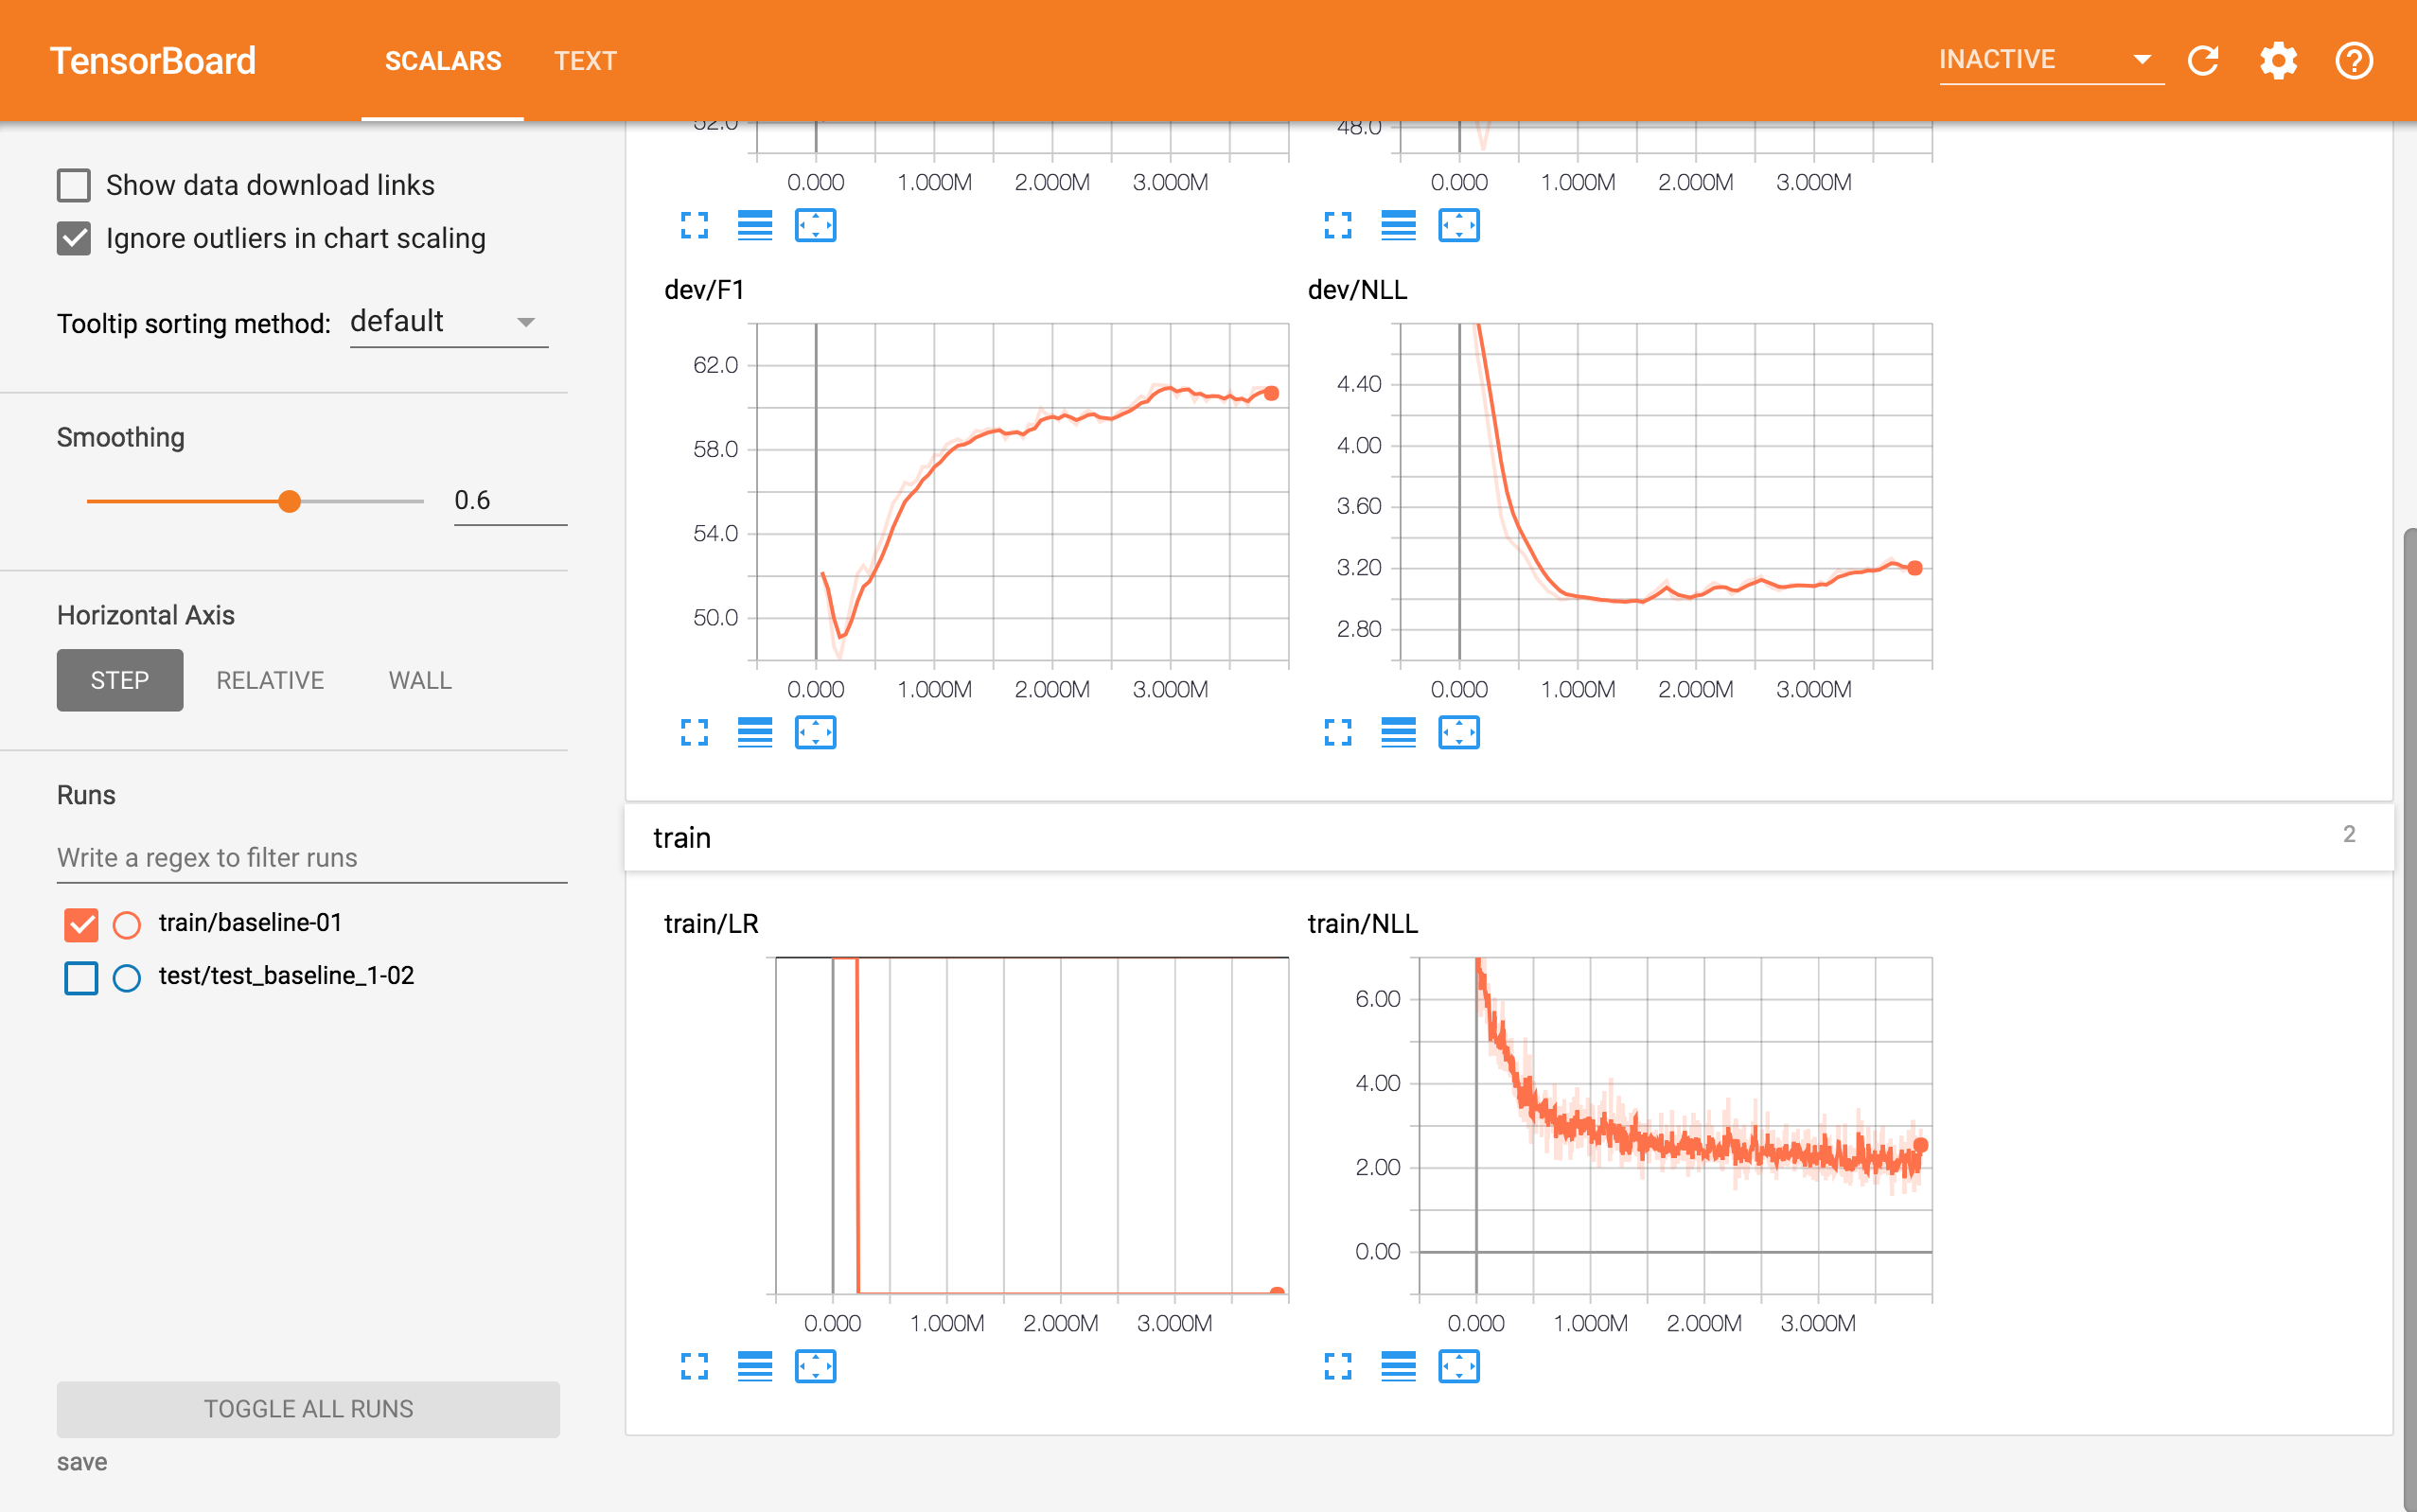Image resolution: width=2417 pixels, height=1512 pixels.
Task: Open the INACTIVE dashboards dropdown
Action: point(2050,60)
